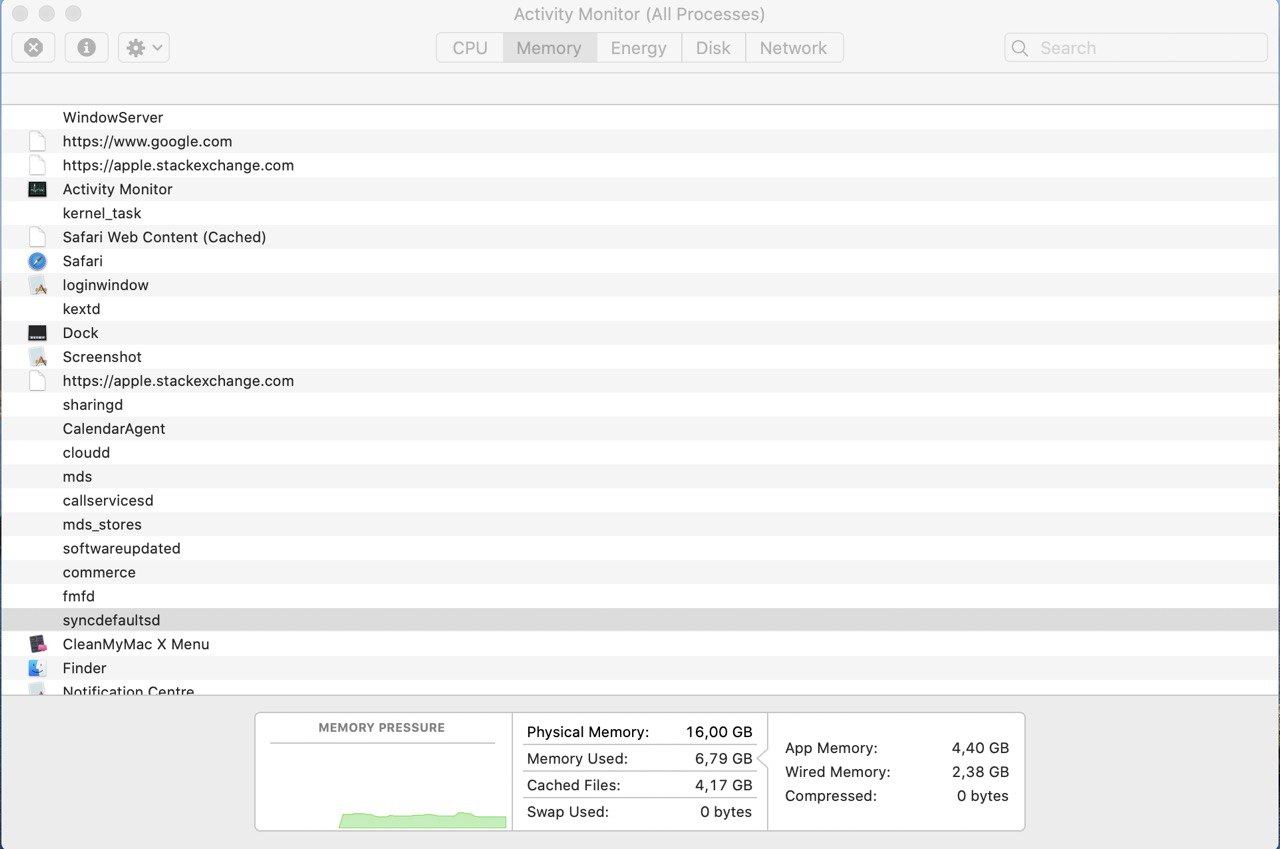Click the Dock process icon

point(38,333)
